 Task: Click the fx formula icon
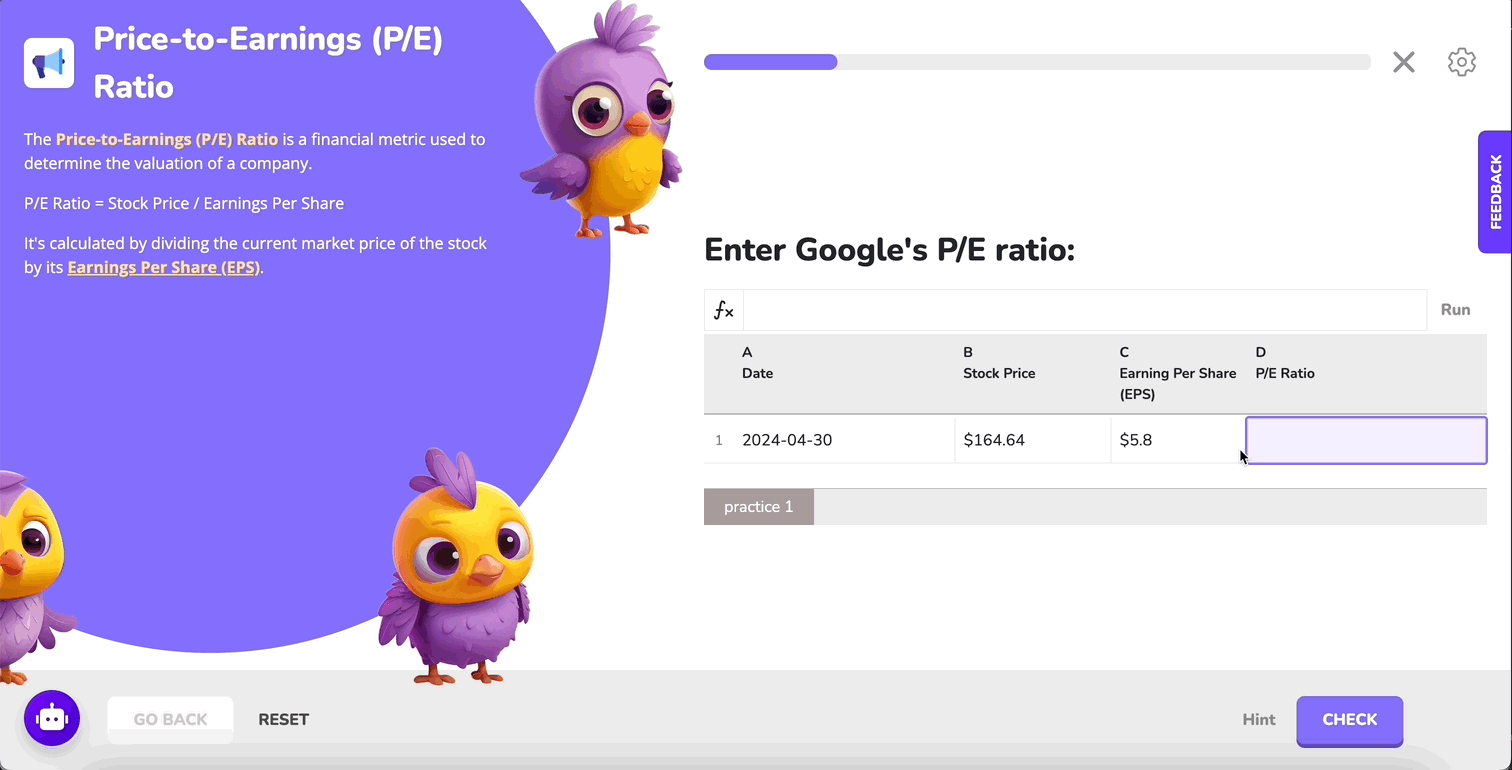tap(724, 310)
